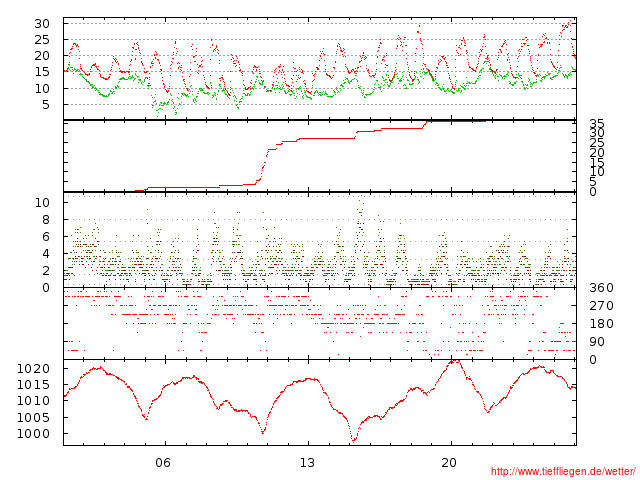
Task: Click the 30 label on temperature axis
Action: [42, 24]
